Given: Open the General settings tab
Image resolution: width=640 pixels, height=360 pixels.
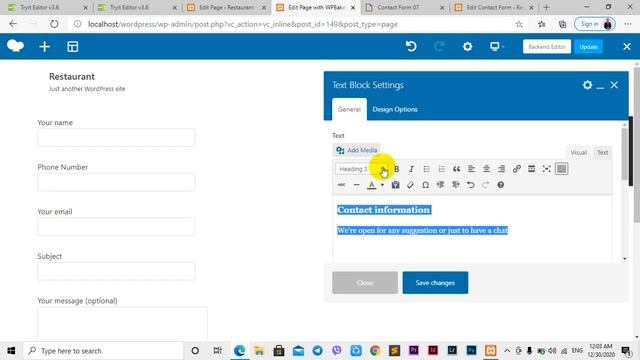Looking at the screenshot, I should [349, 109].
